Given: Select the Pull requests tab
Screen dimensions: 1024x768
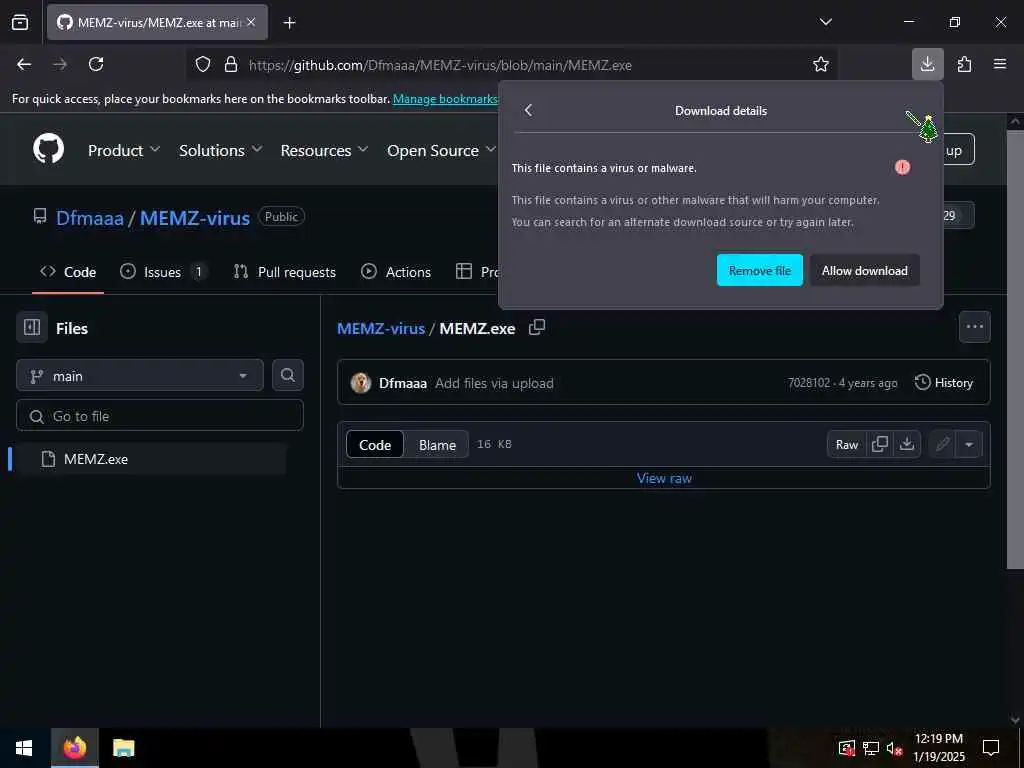Looking at the screenshot, I should 285,272.
